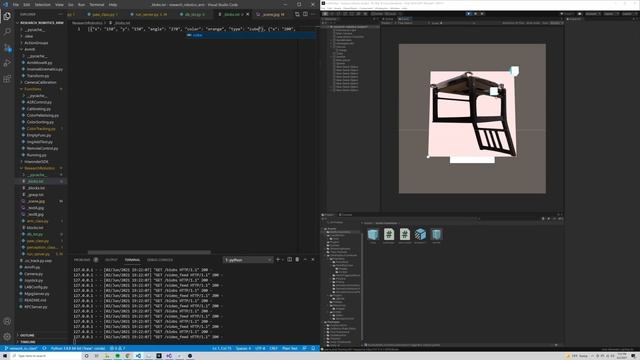Split the editor to the right
The width and height of the screenshot is (640, 360).
(x=305, y=14)
